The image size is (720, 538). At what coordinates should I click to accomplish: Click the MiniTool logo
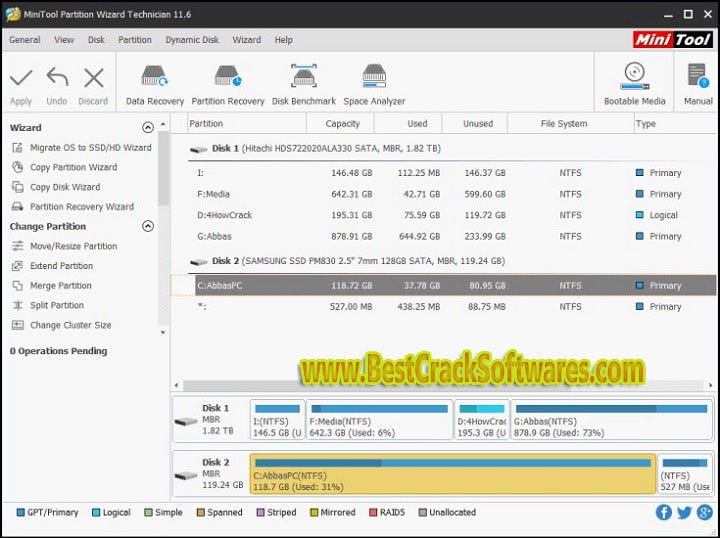(x=673, y=40)
